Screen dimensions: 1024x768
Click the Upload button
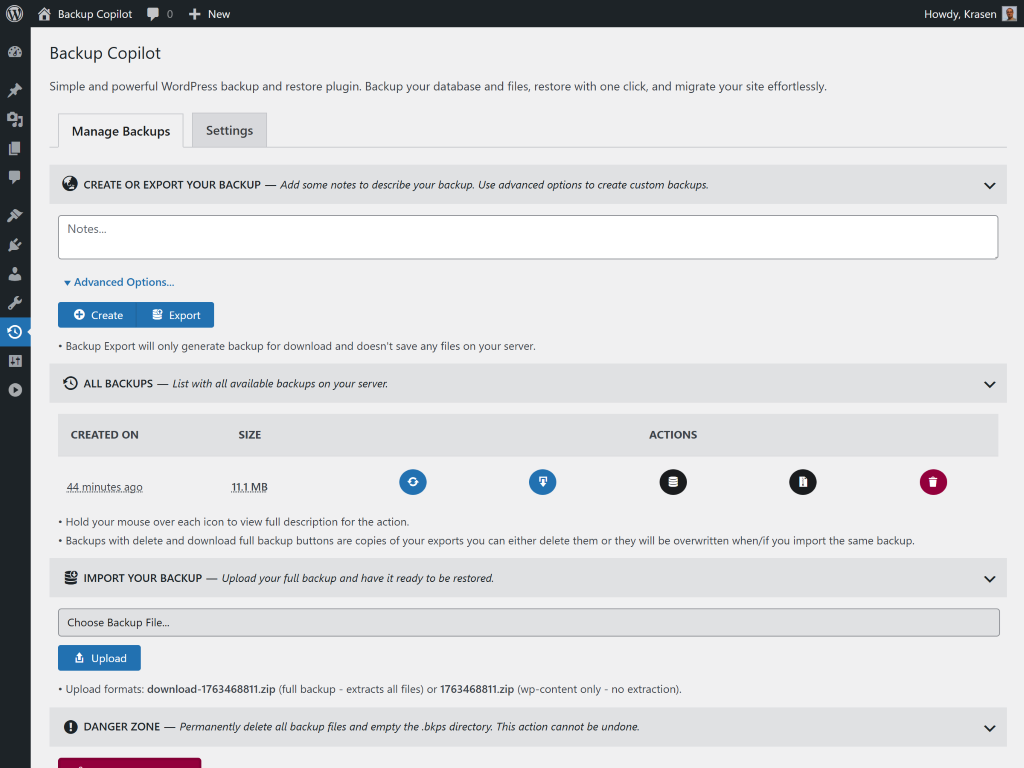[99, 658]
